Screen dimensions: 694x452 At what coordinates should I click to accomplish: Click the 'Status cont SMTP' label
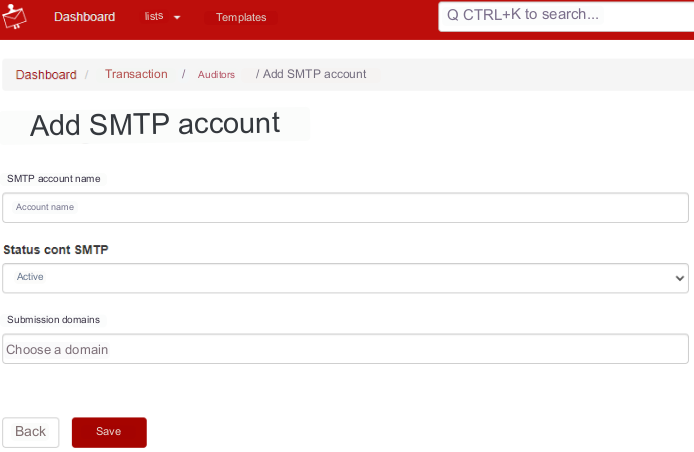click(56, 250)
